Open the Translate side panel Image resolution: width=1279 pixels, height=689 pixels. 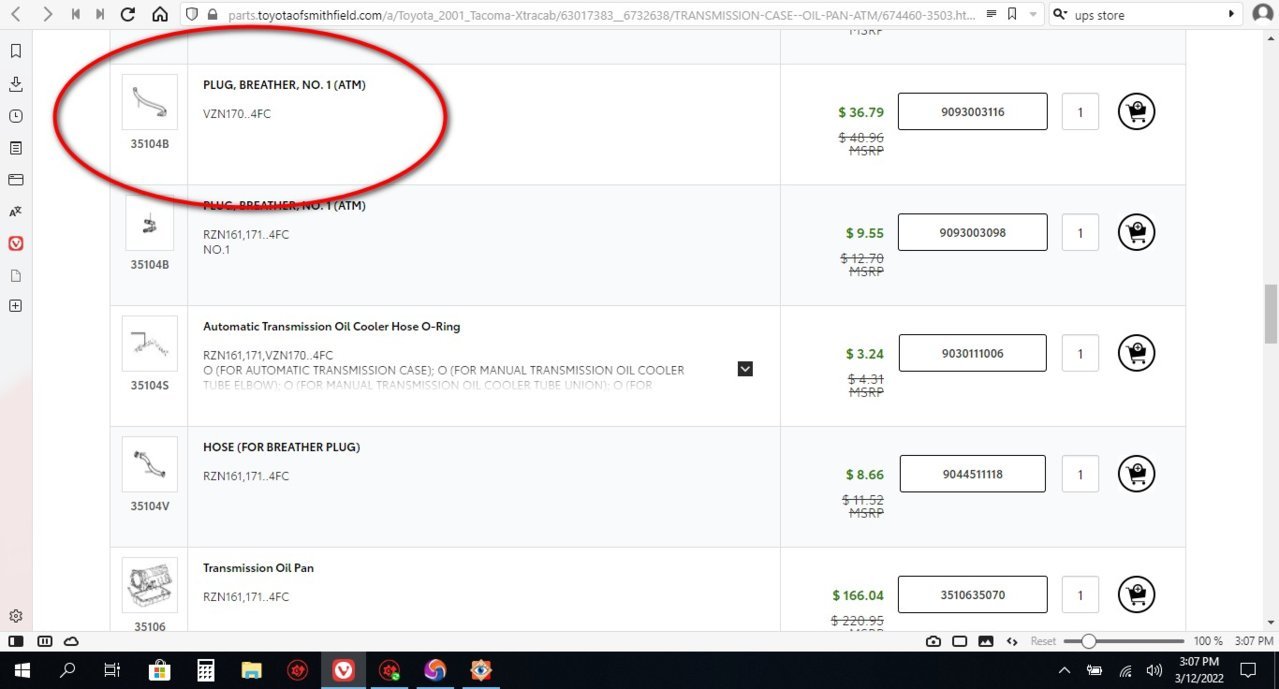pos(15,212)
